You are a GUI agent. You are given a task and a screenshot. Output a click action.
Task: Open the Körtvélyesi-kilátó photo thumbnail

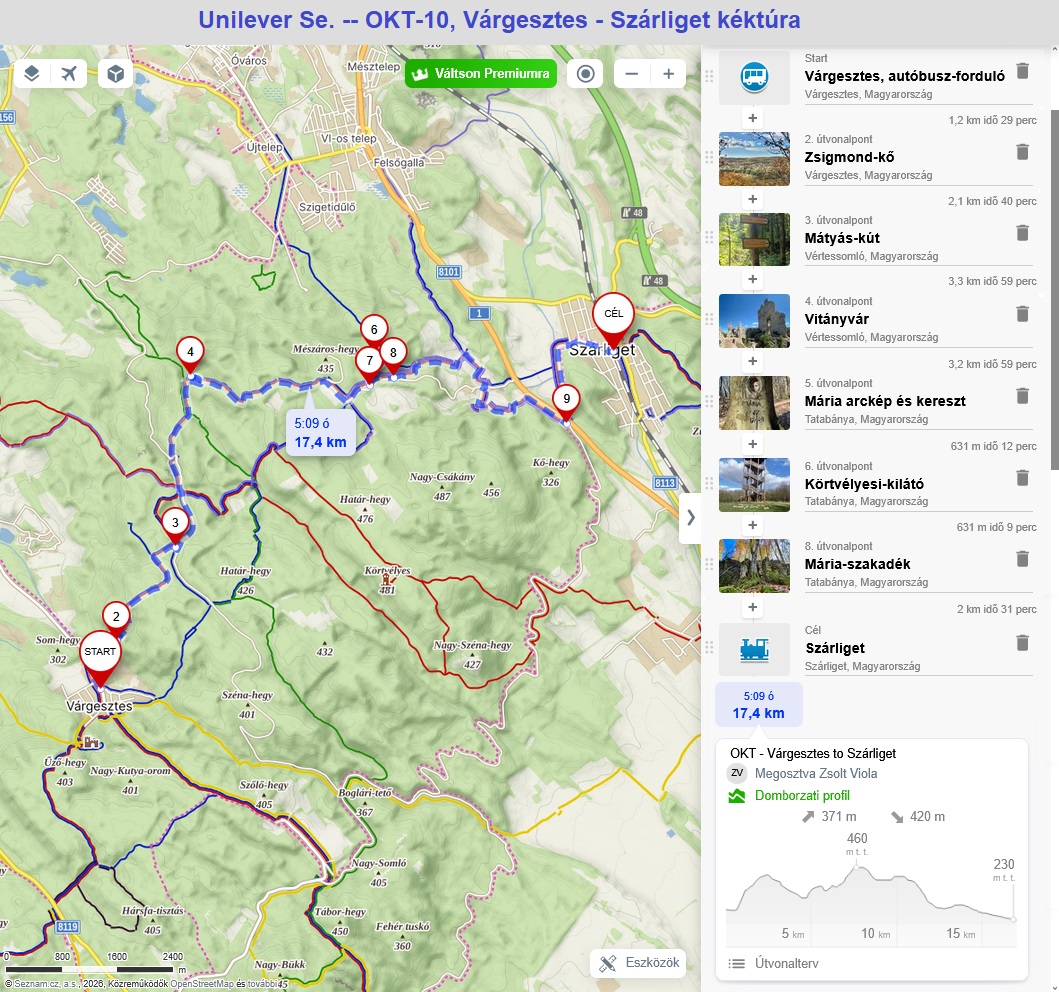[754, 484]
